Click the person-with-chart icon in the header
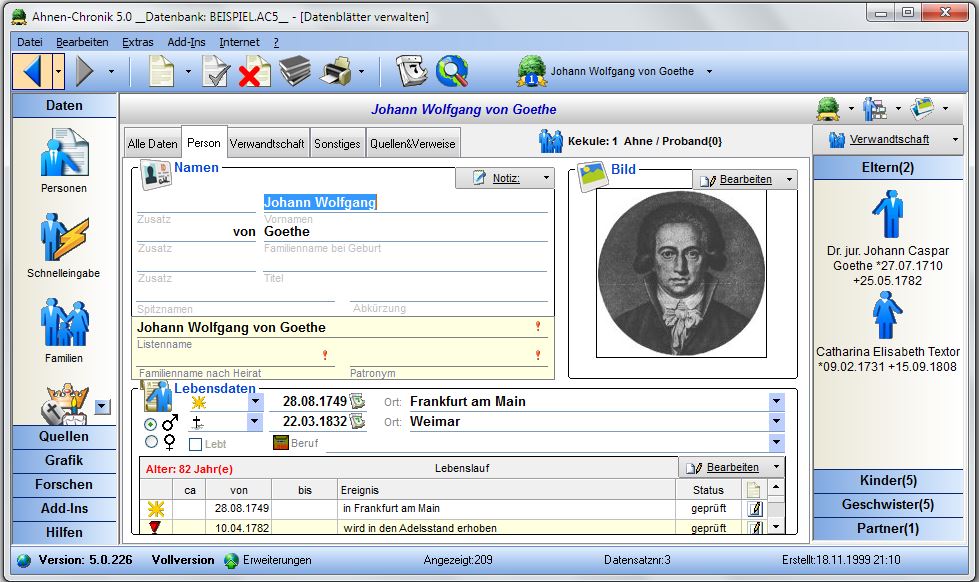Viewport: 979px width, 582px height. pyautogui.click(x=874, y=109)
